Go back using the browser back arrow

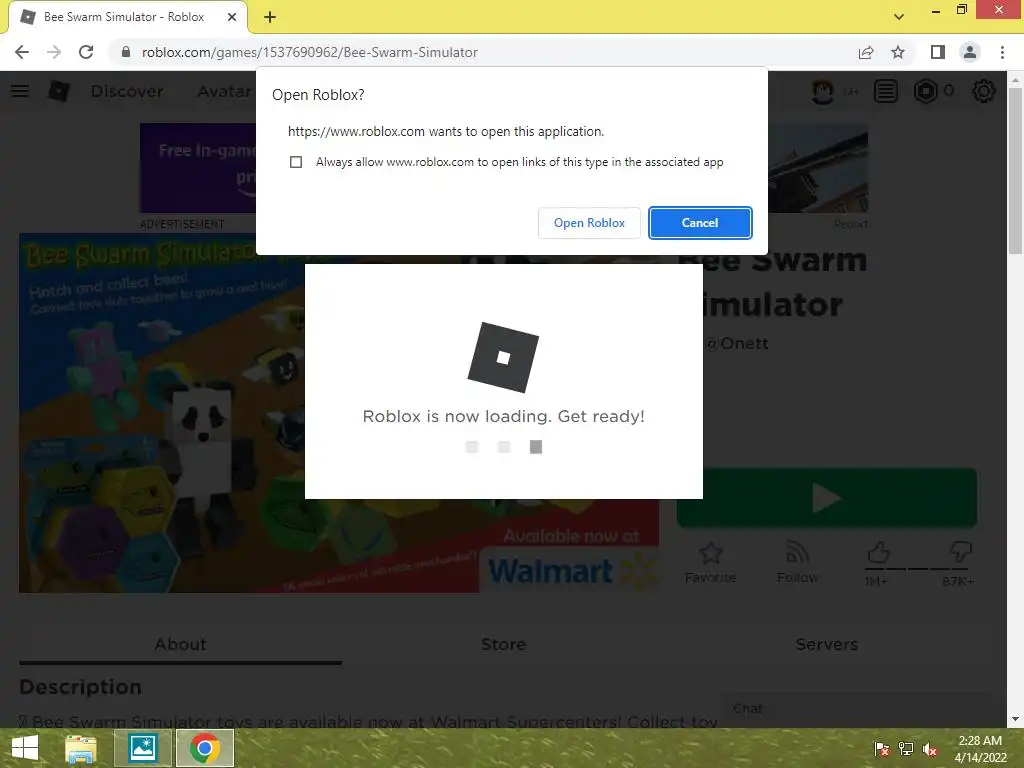pyautogui.click(x=22, y=52)
